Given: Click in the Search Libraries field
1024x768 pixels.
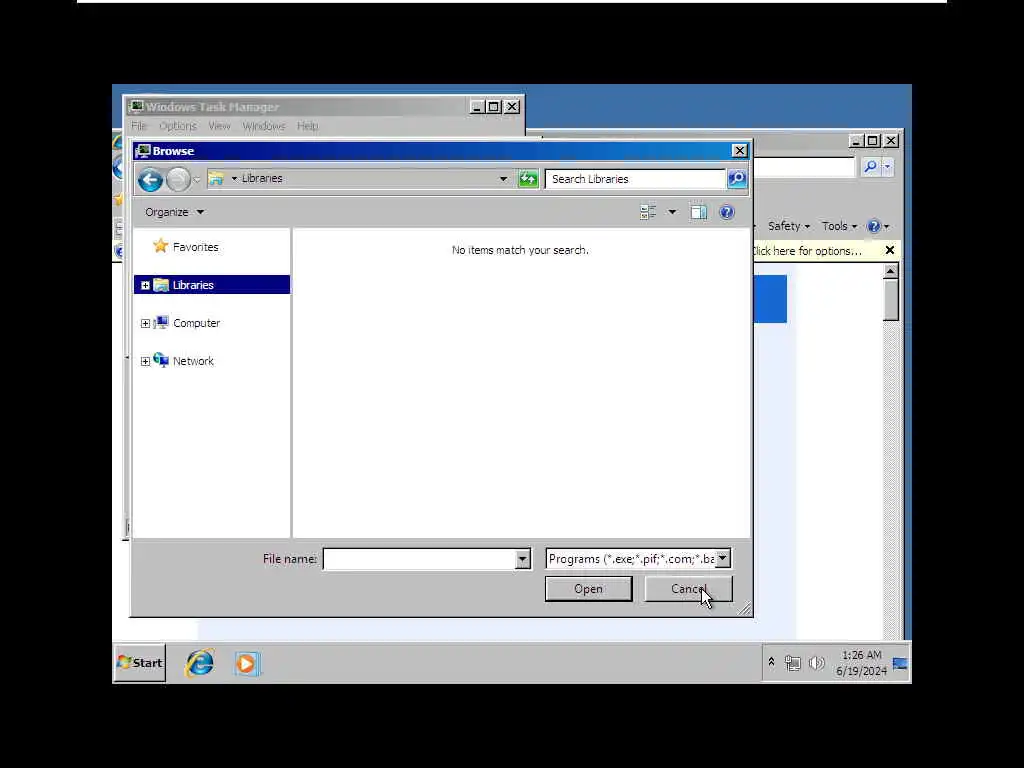Looking at the screenshot, I should (635, 179).
